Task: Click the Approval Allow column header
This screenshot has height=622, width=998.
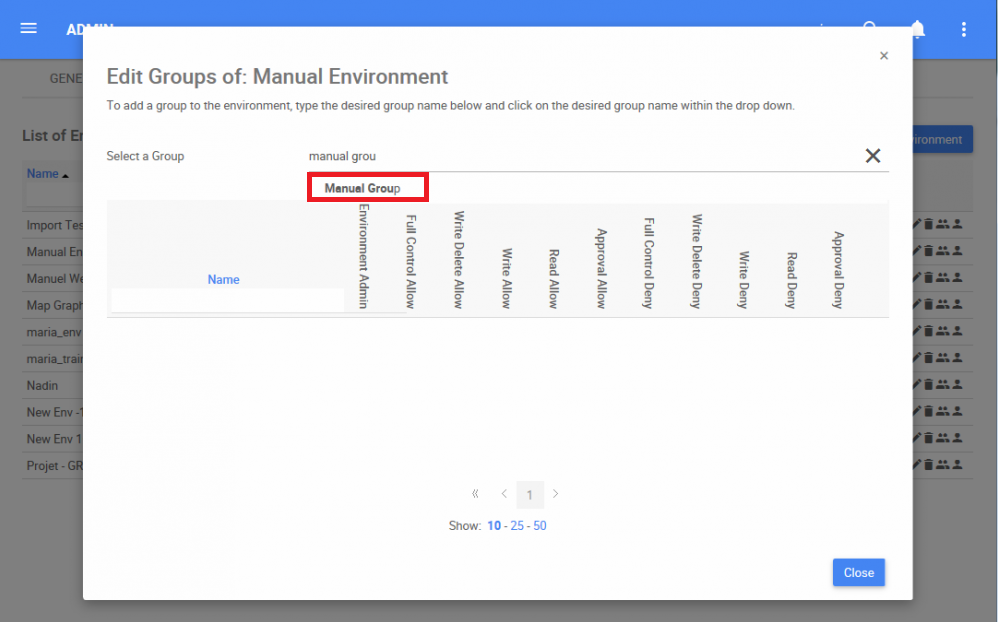Action: [x=601, y=269]
